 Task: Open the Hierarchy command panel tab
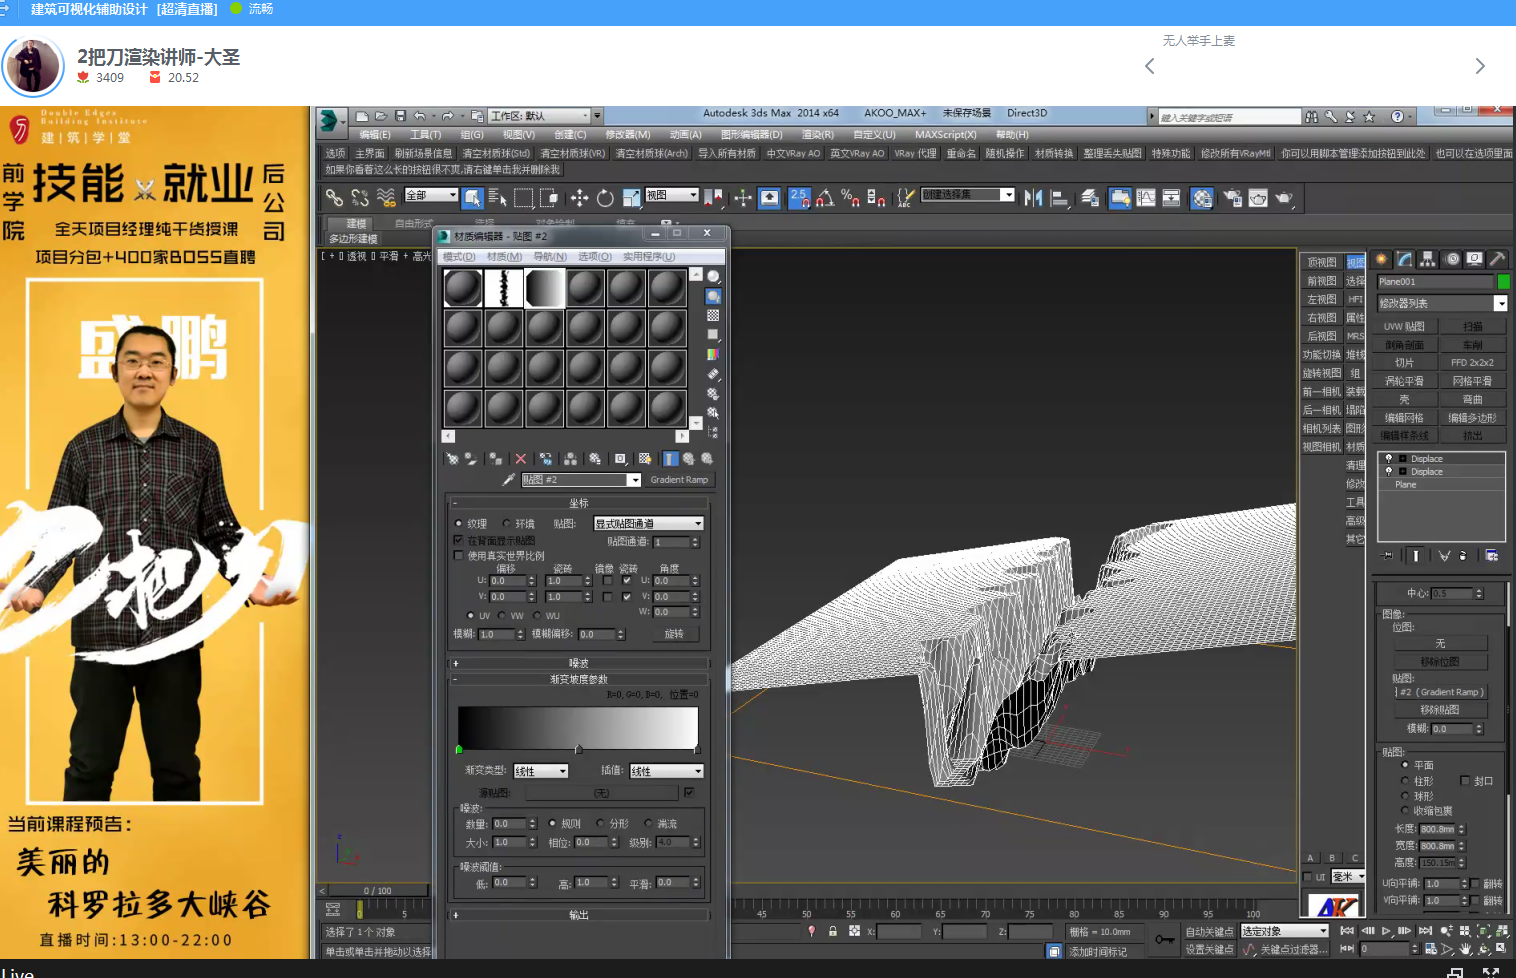[1428, 259]
